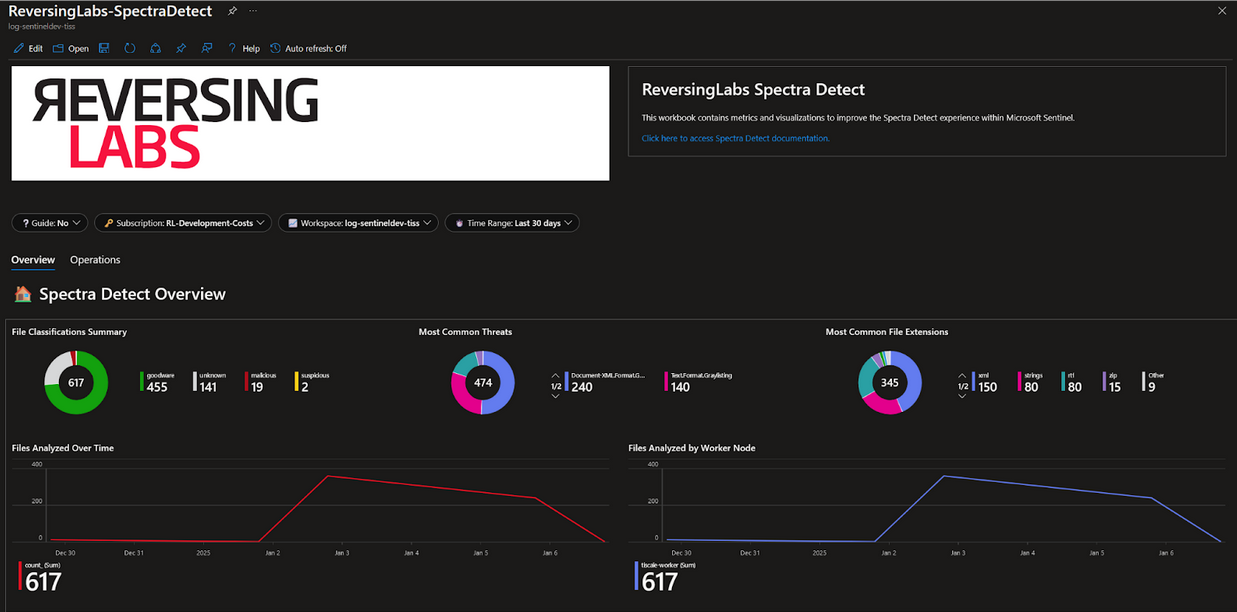Image resolution: width=1237 pixels, height=612 pixels.
Task: Switch to the Operations tab
Action: click(95, 260)
